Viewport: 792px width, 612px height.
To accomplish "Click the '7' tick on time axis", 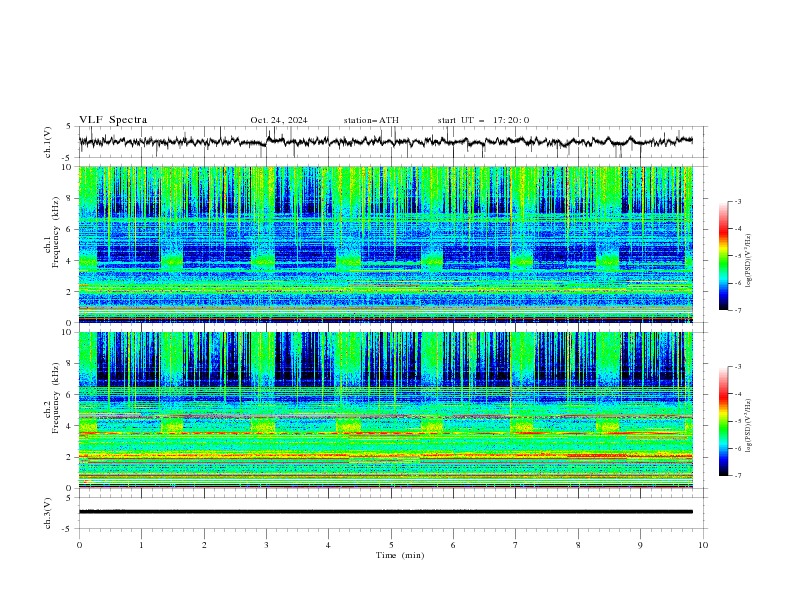I will pyautogui.click(x=516, y=545).
